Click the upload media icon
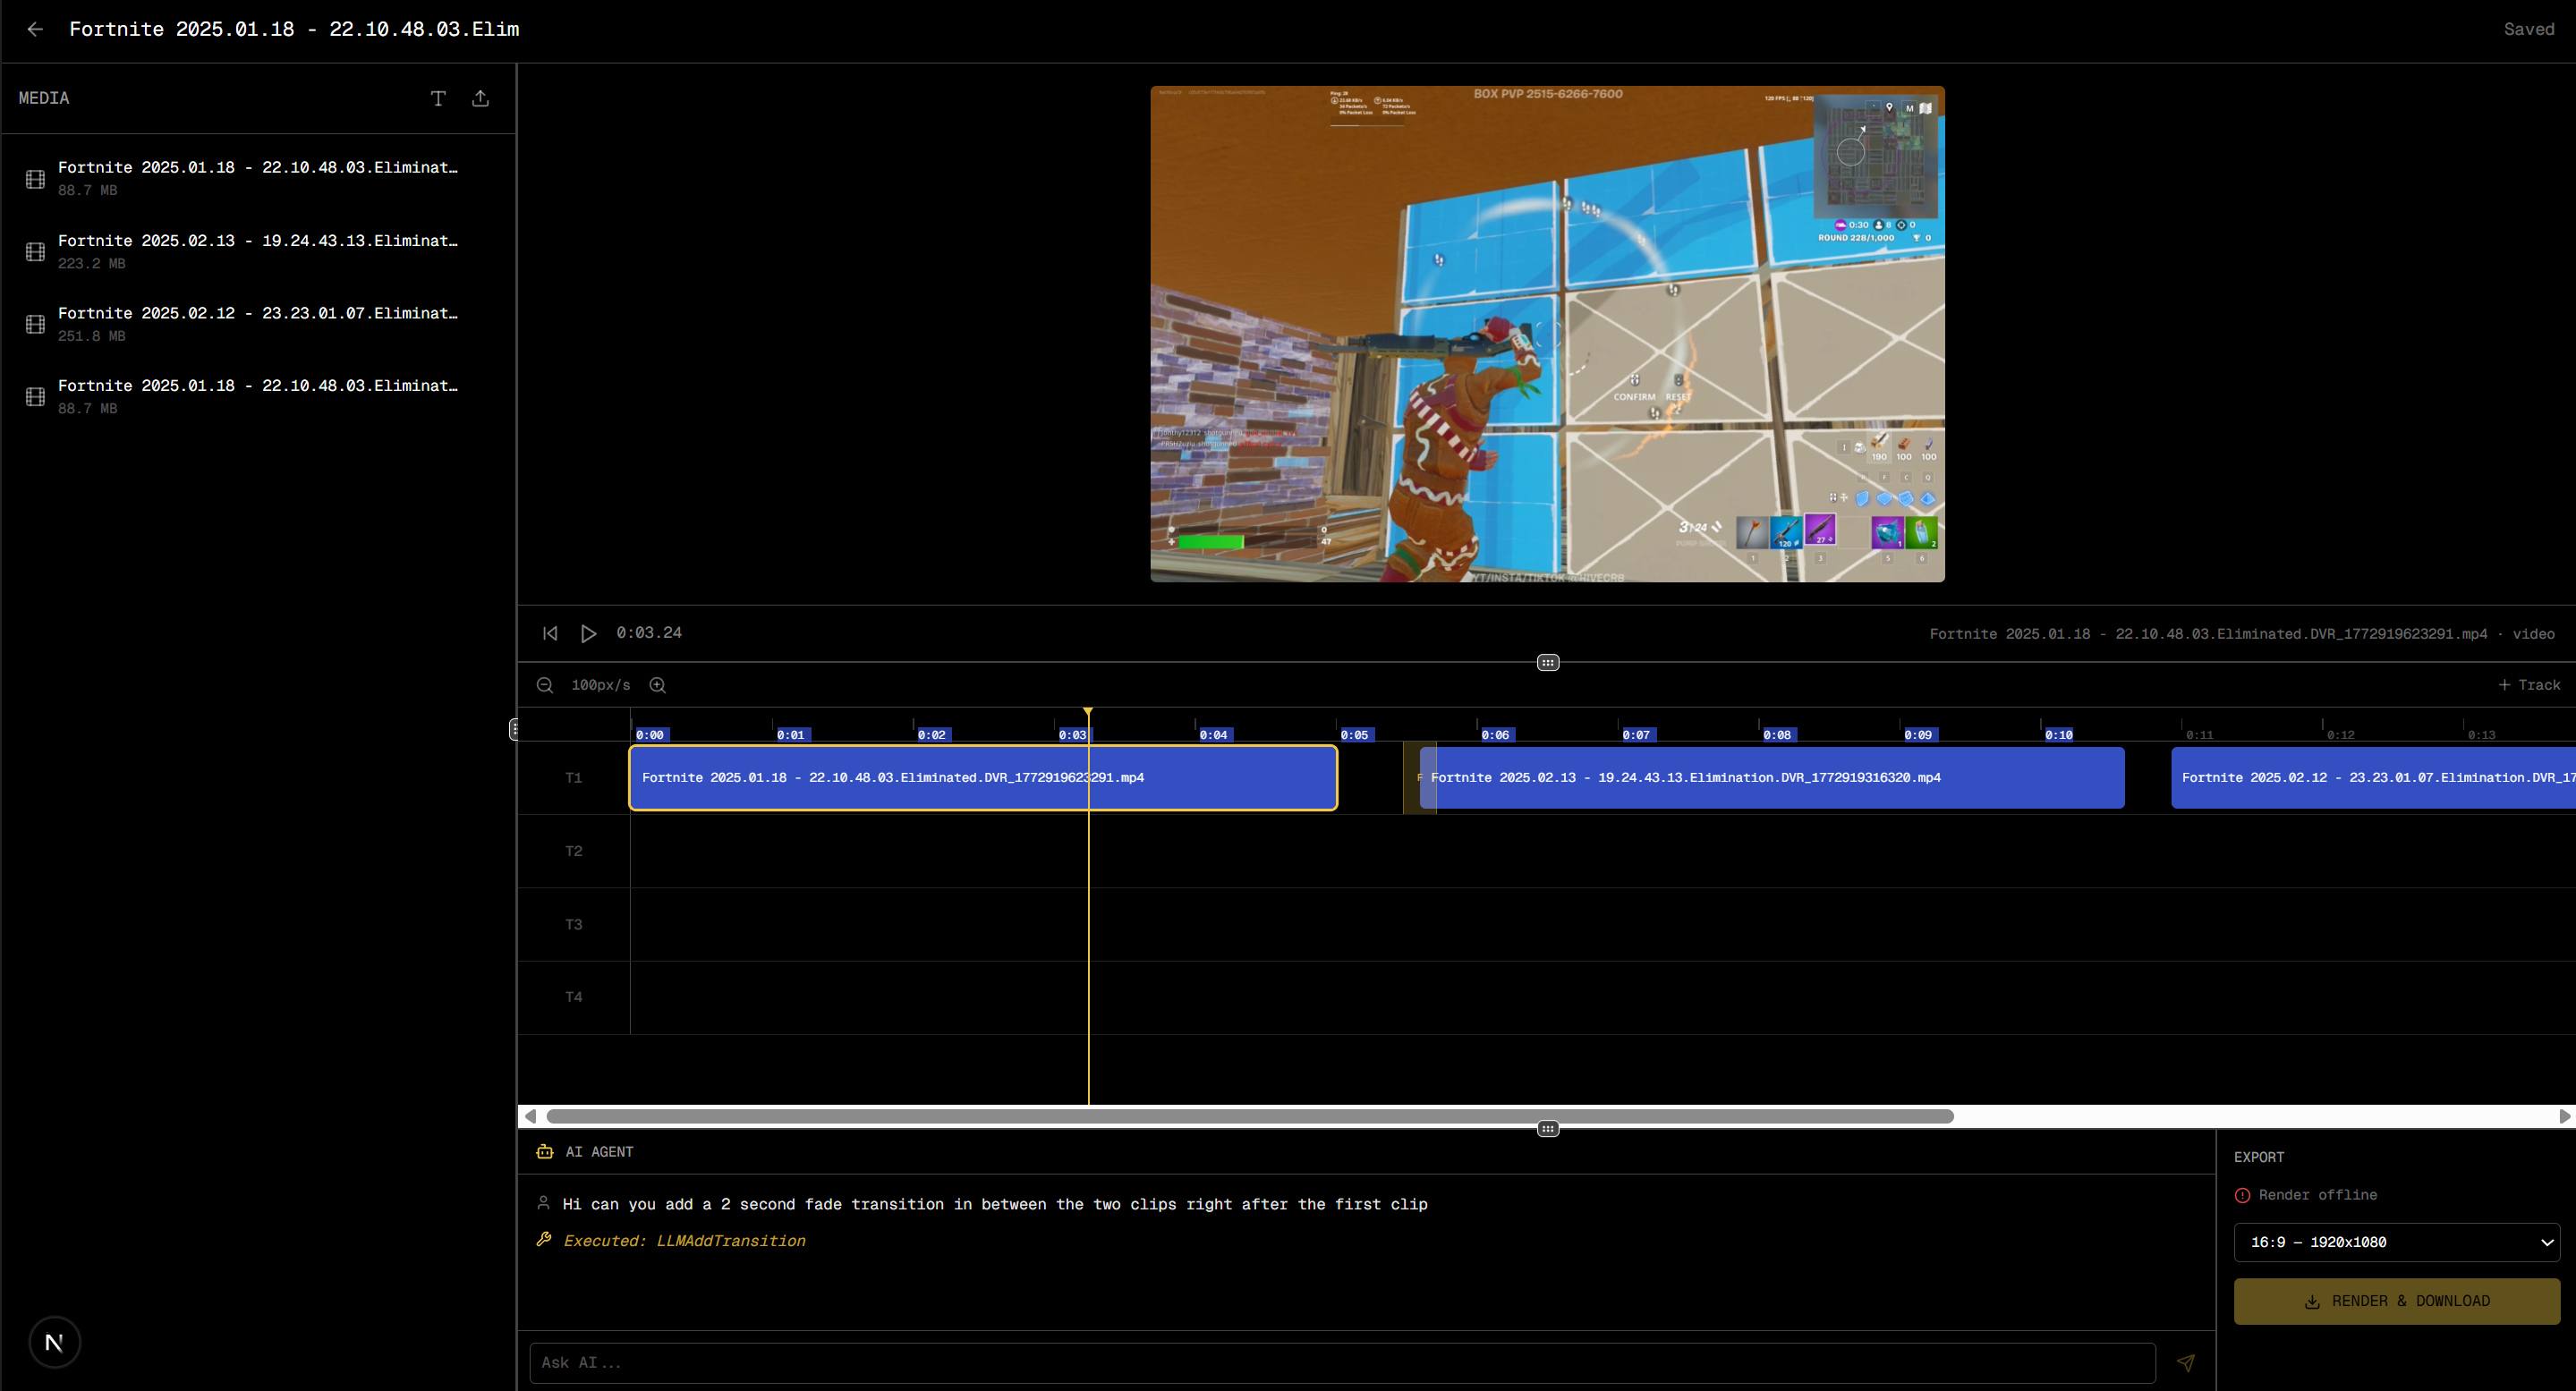 (x=481, y=98)
